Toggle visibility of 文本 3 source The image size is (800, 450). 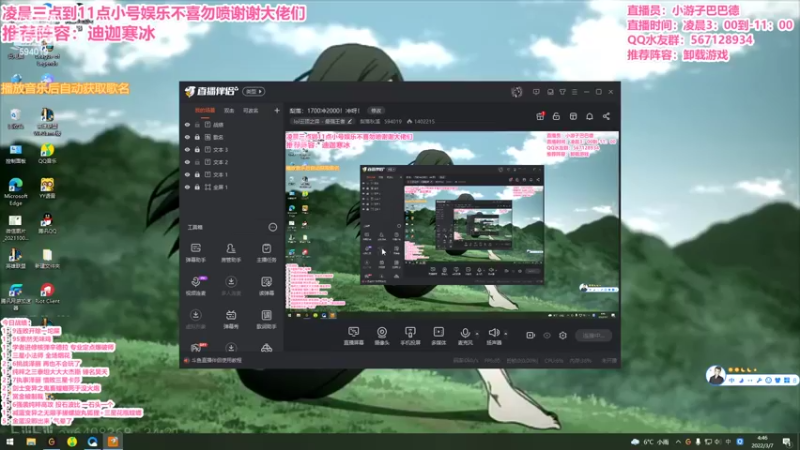pyautogui.click(x=187, y=149)
